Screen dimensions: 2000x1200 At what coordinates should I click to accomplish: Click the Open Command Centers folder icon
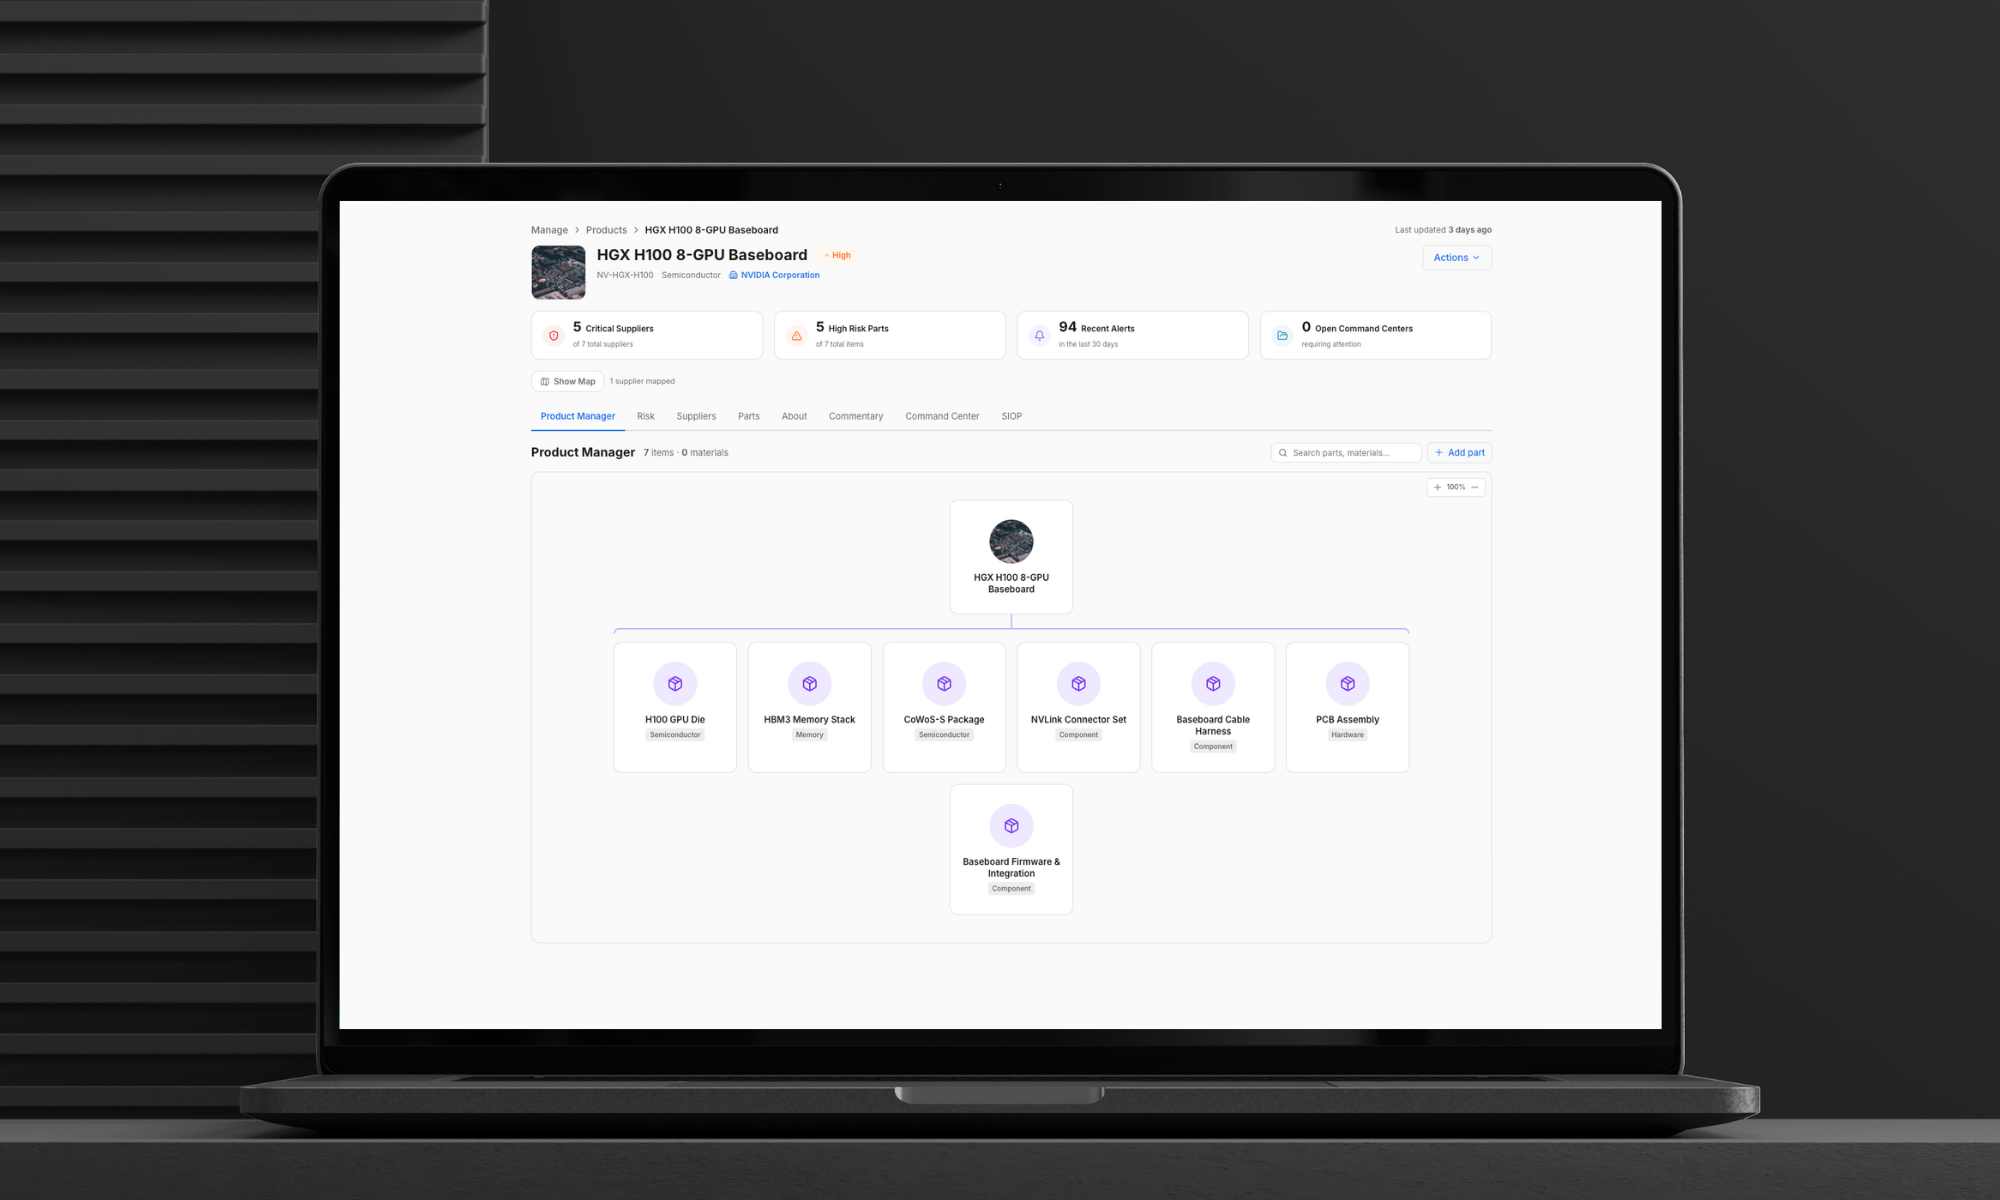pyautogui.click(x=1282, y=336)
